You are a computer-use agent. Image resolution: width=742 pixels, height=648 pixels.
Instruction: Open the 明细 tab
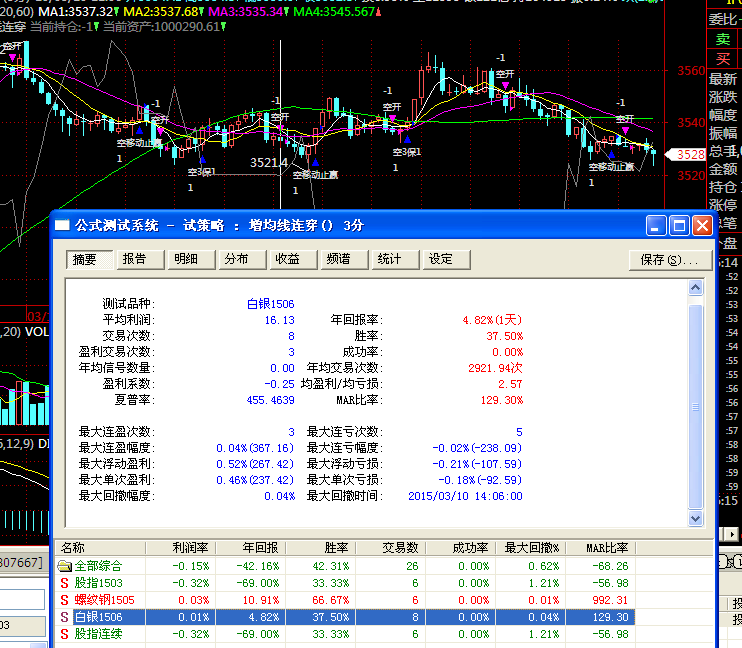[x=191, y=259]
